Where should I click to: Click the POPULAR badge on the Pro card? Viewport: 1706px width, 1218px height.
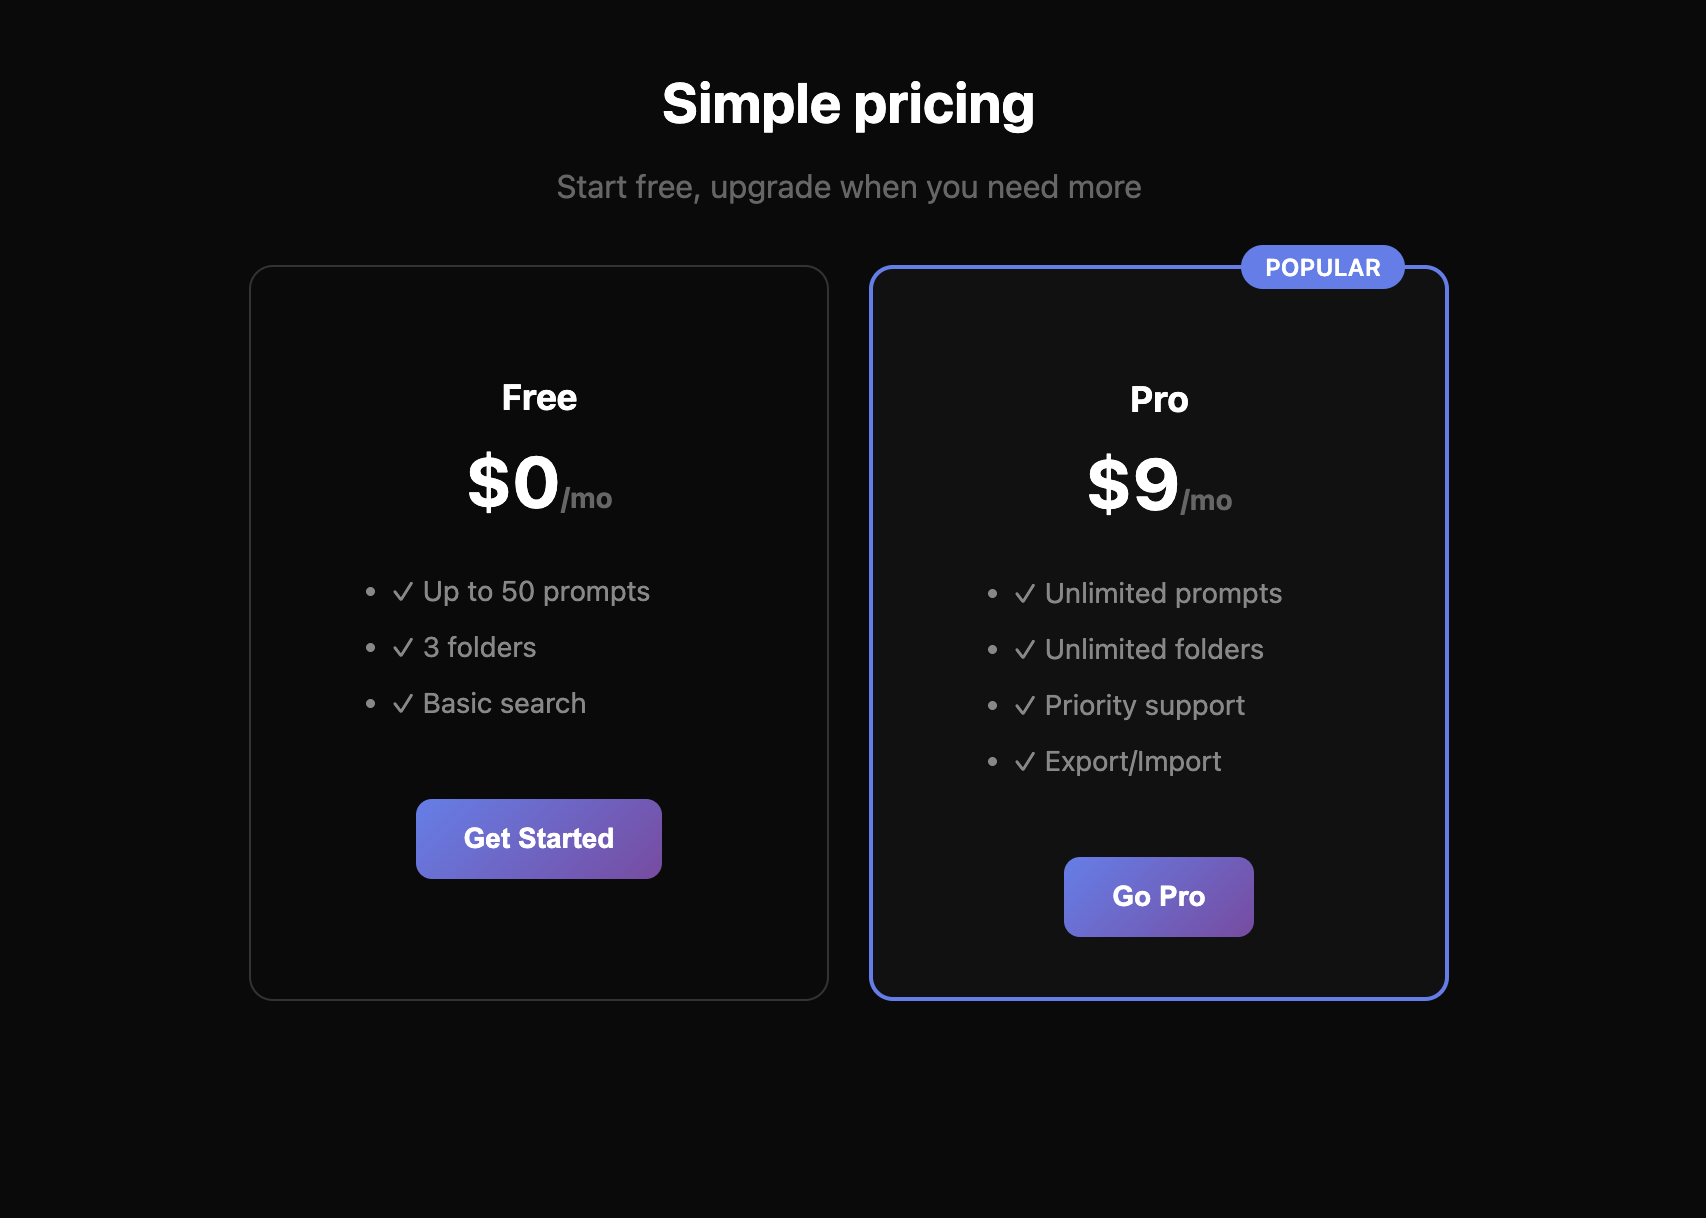pyautogui.click(x=1322, y=267)
